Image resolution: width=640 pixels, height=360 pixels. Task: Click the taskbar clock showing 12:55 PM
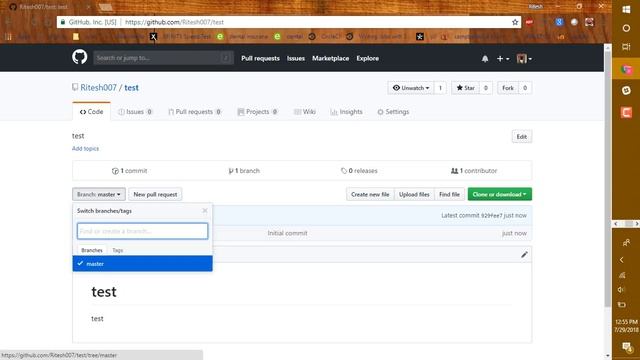tap(626, 326)
